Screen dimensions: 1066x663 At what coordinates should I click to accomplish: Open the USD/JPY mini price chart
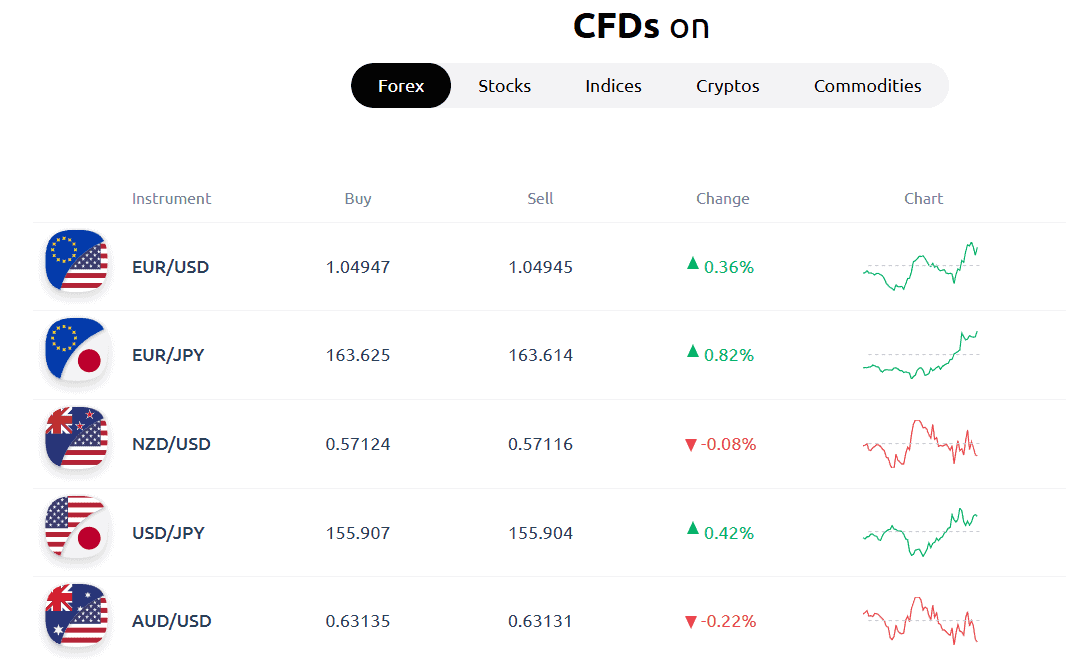[x=921, y=532]
